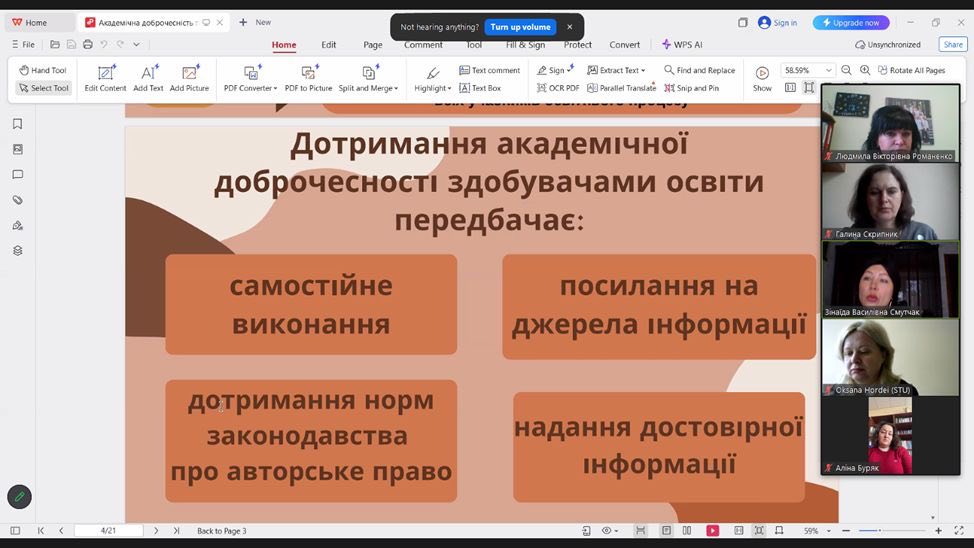Click the Show slideshow icon
The image size is (974, 548).
762,73
